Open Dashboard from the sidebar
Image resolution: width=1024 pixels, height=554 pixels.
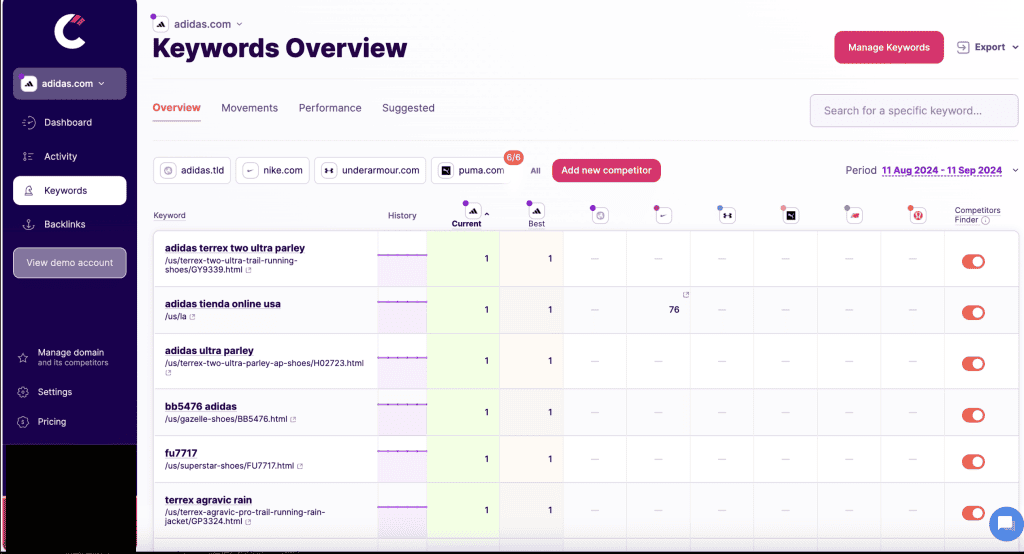click(69, 122)
